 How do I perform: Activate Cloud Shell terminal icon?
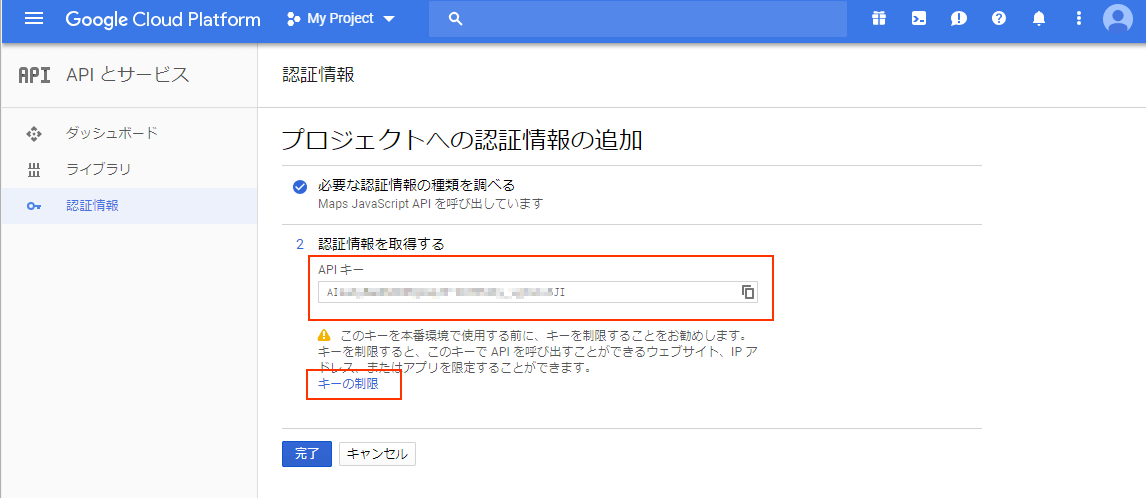[919, 19]
